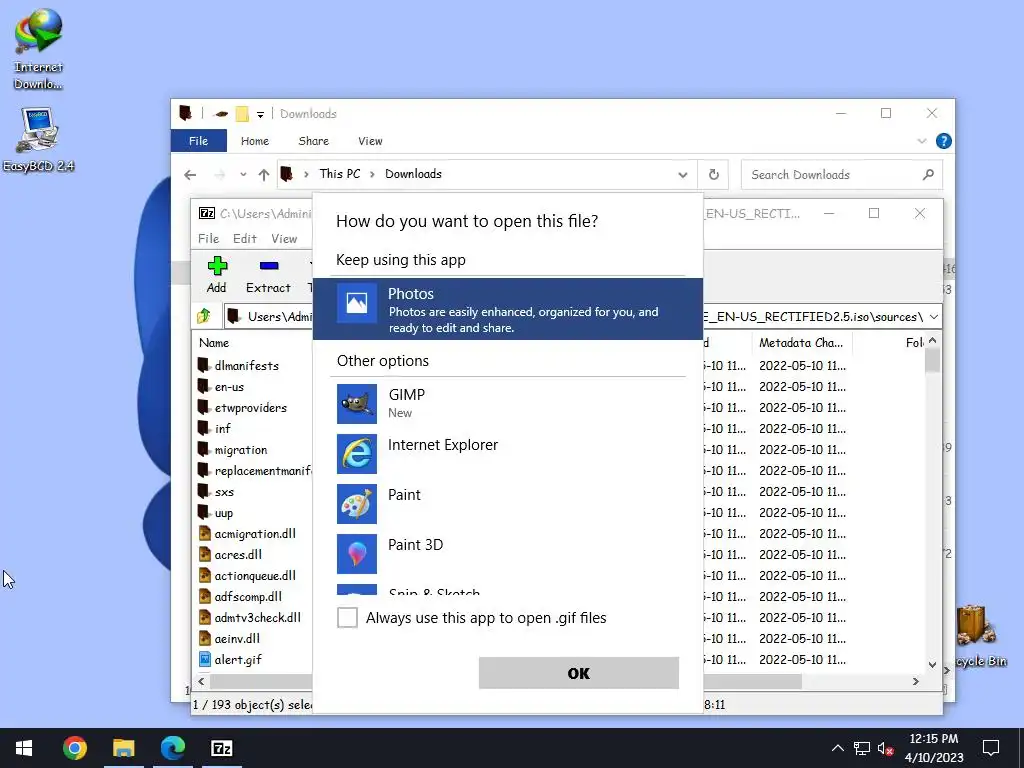Image resolution: width=1024 pixels, height=768 pixels.
Task: Open 7-Zip Edit menu
Action: [245, 238]
